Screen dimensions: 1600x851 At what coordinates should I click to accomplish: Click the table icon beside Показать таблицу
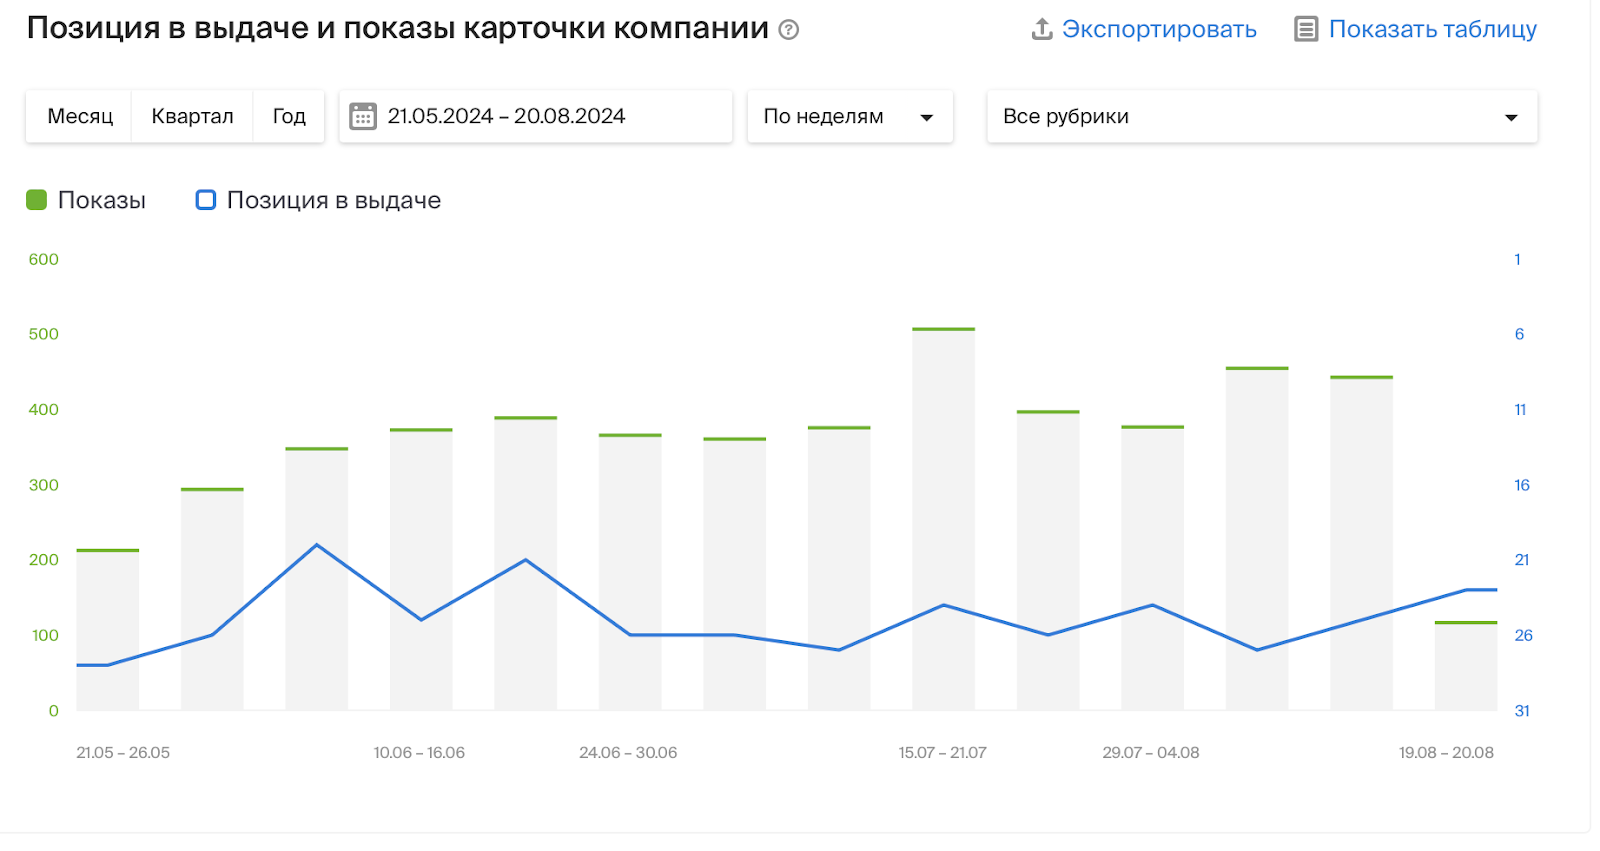pos(1306,29)
